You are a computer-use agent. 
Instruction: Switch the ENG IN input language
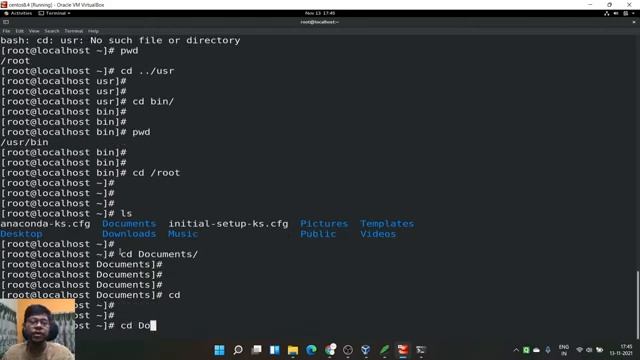pos(564,350)
